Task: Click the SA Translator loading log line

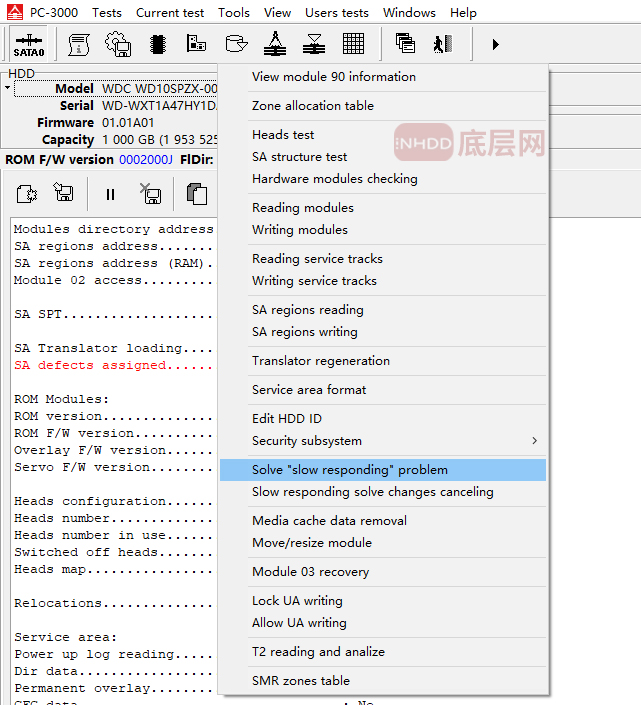Action: pos(113,348)
